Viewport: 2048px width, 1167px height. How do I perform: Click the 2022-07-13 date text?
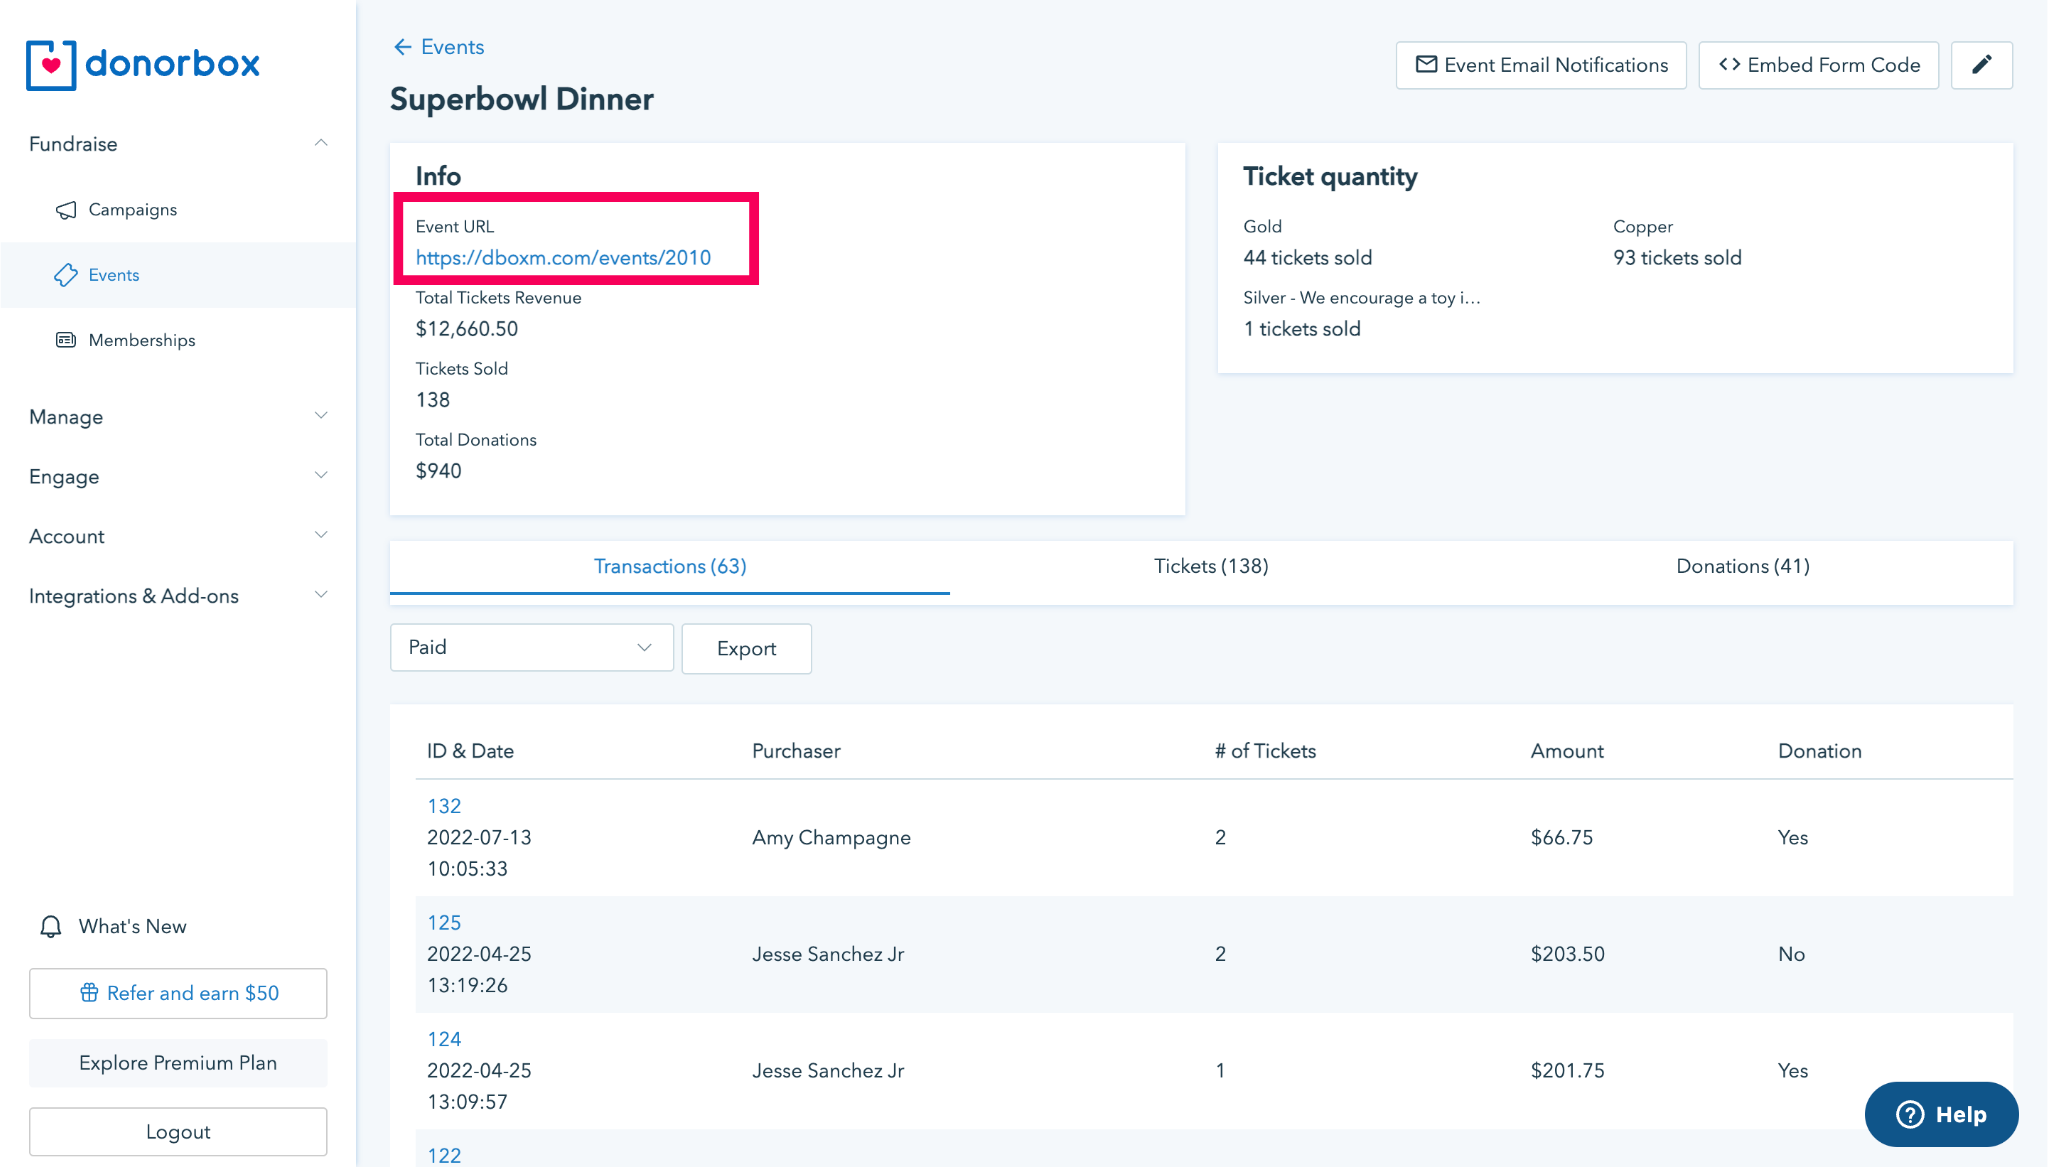tap(479, 838)
